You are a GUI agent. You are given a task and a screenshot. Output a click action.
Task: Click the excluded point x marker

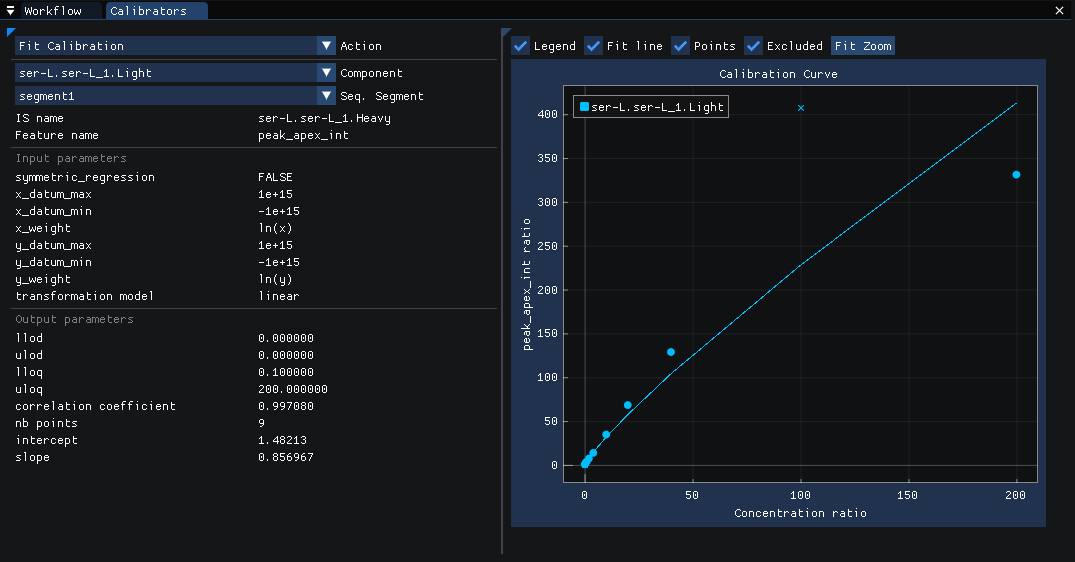pos(801,108)
